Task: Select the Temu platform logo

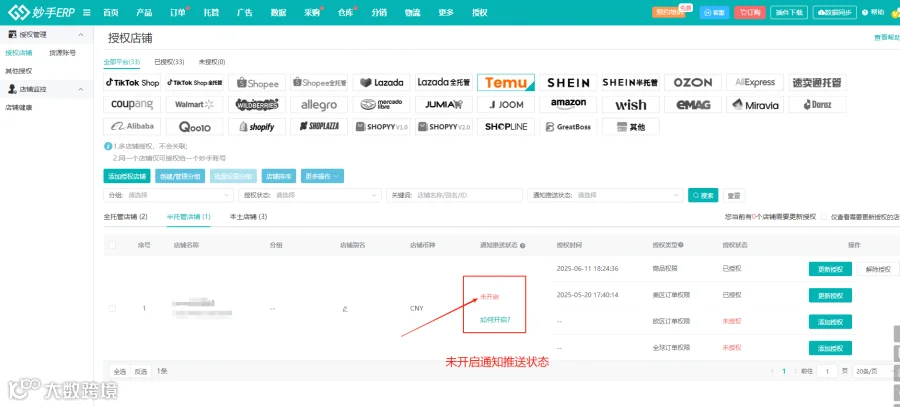Action: click(506, 83)
